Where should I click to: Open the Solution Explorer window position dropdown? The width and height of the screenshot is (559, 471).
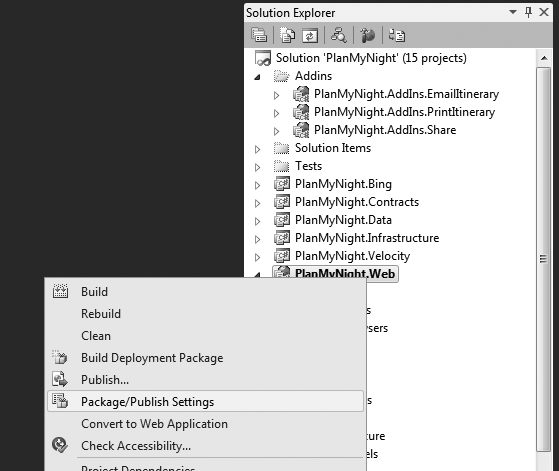tap(513, 12)
